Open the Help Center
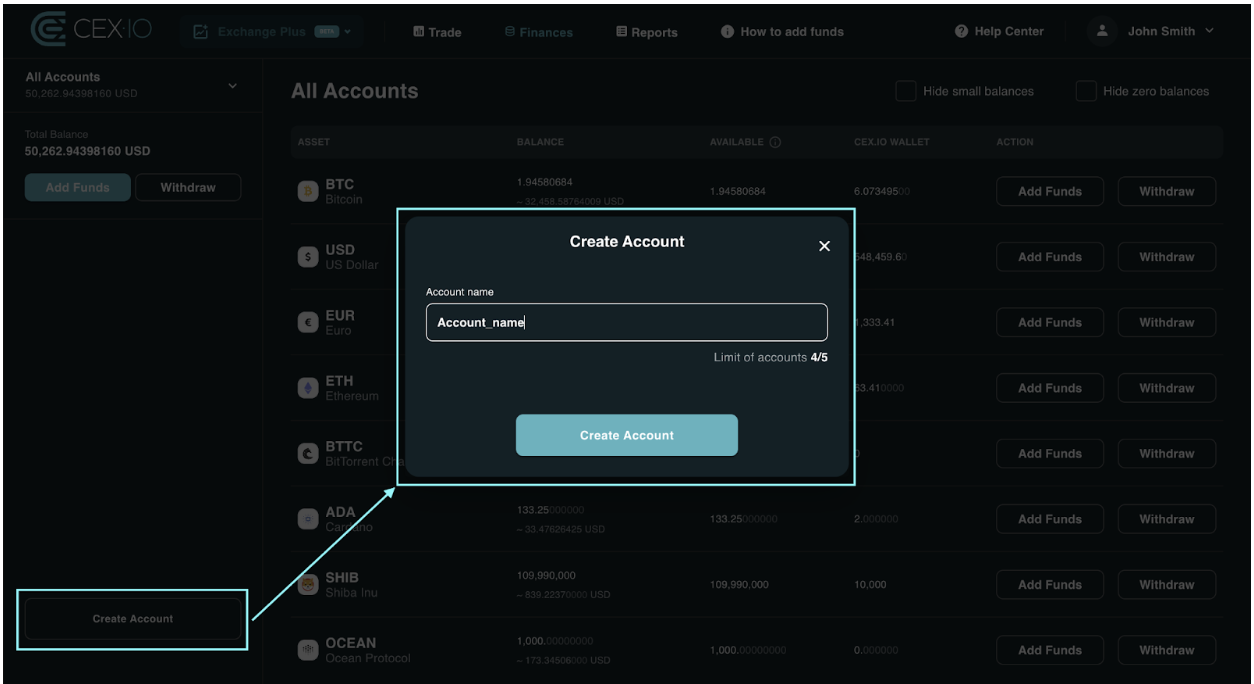 [999, 31]
